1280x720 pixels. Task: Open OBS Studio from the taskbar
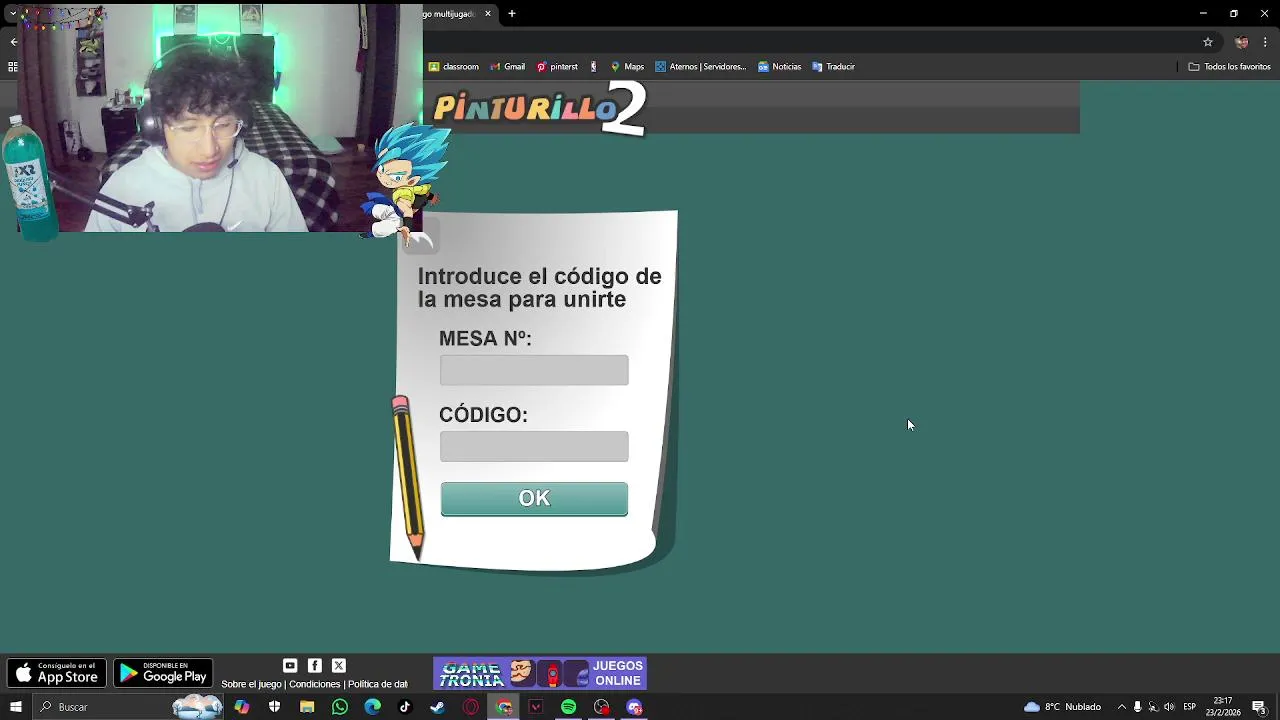click(x=601, y=707)
